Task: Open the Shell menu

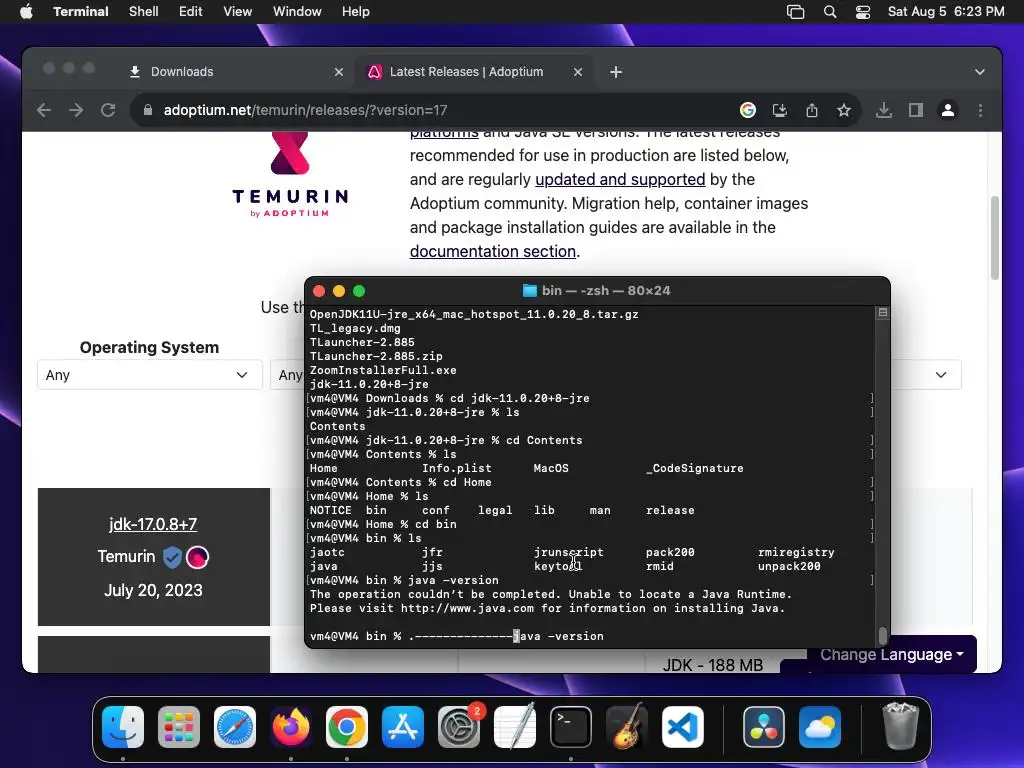Action: coord(143,12)
